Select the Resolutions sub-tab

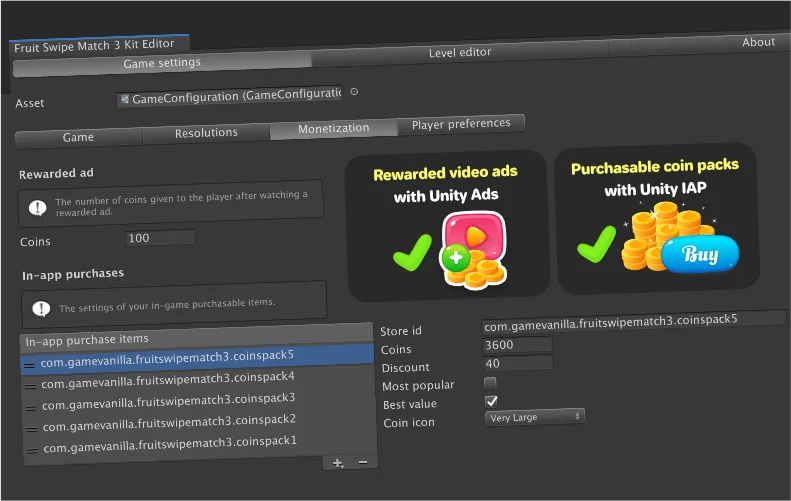[x=206, y=133]
